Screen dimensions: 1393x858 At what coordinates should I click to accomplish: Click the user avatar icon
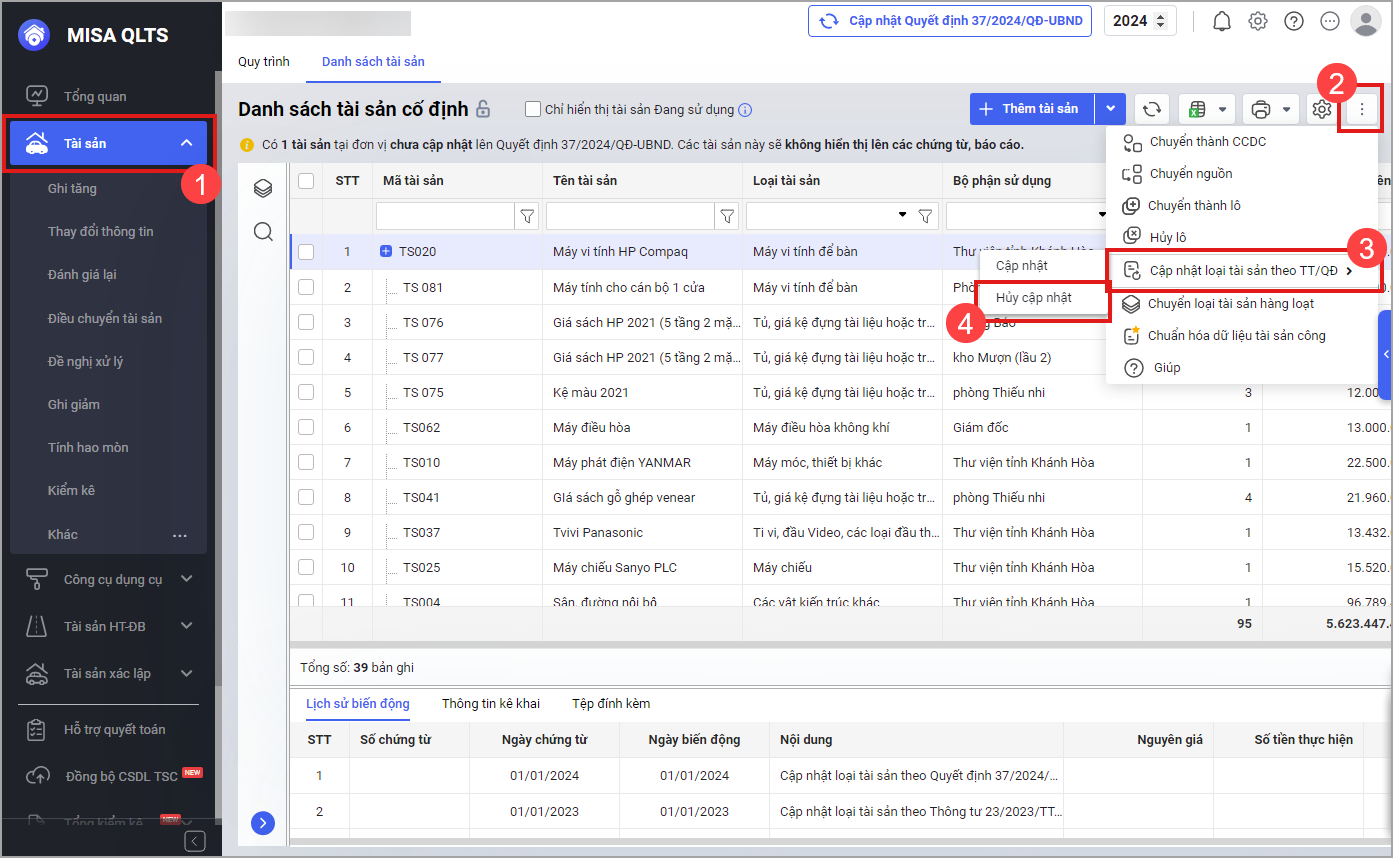tap(1365, 21)
